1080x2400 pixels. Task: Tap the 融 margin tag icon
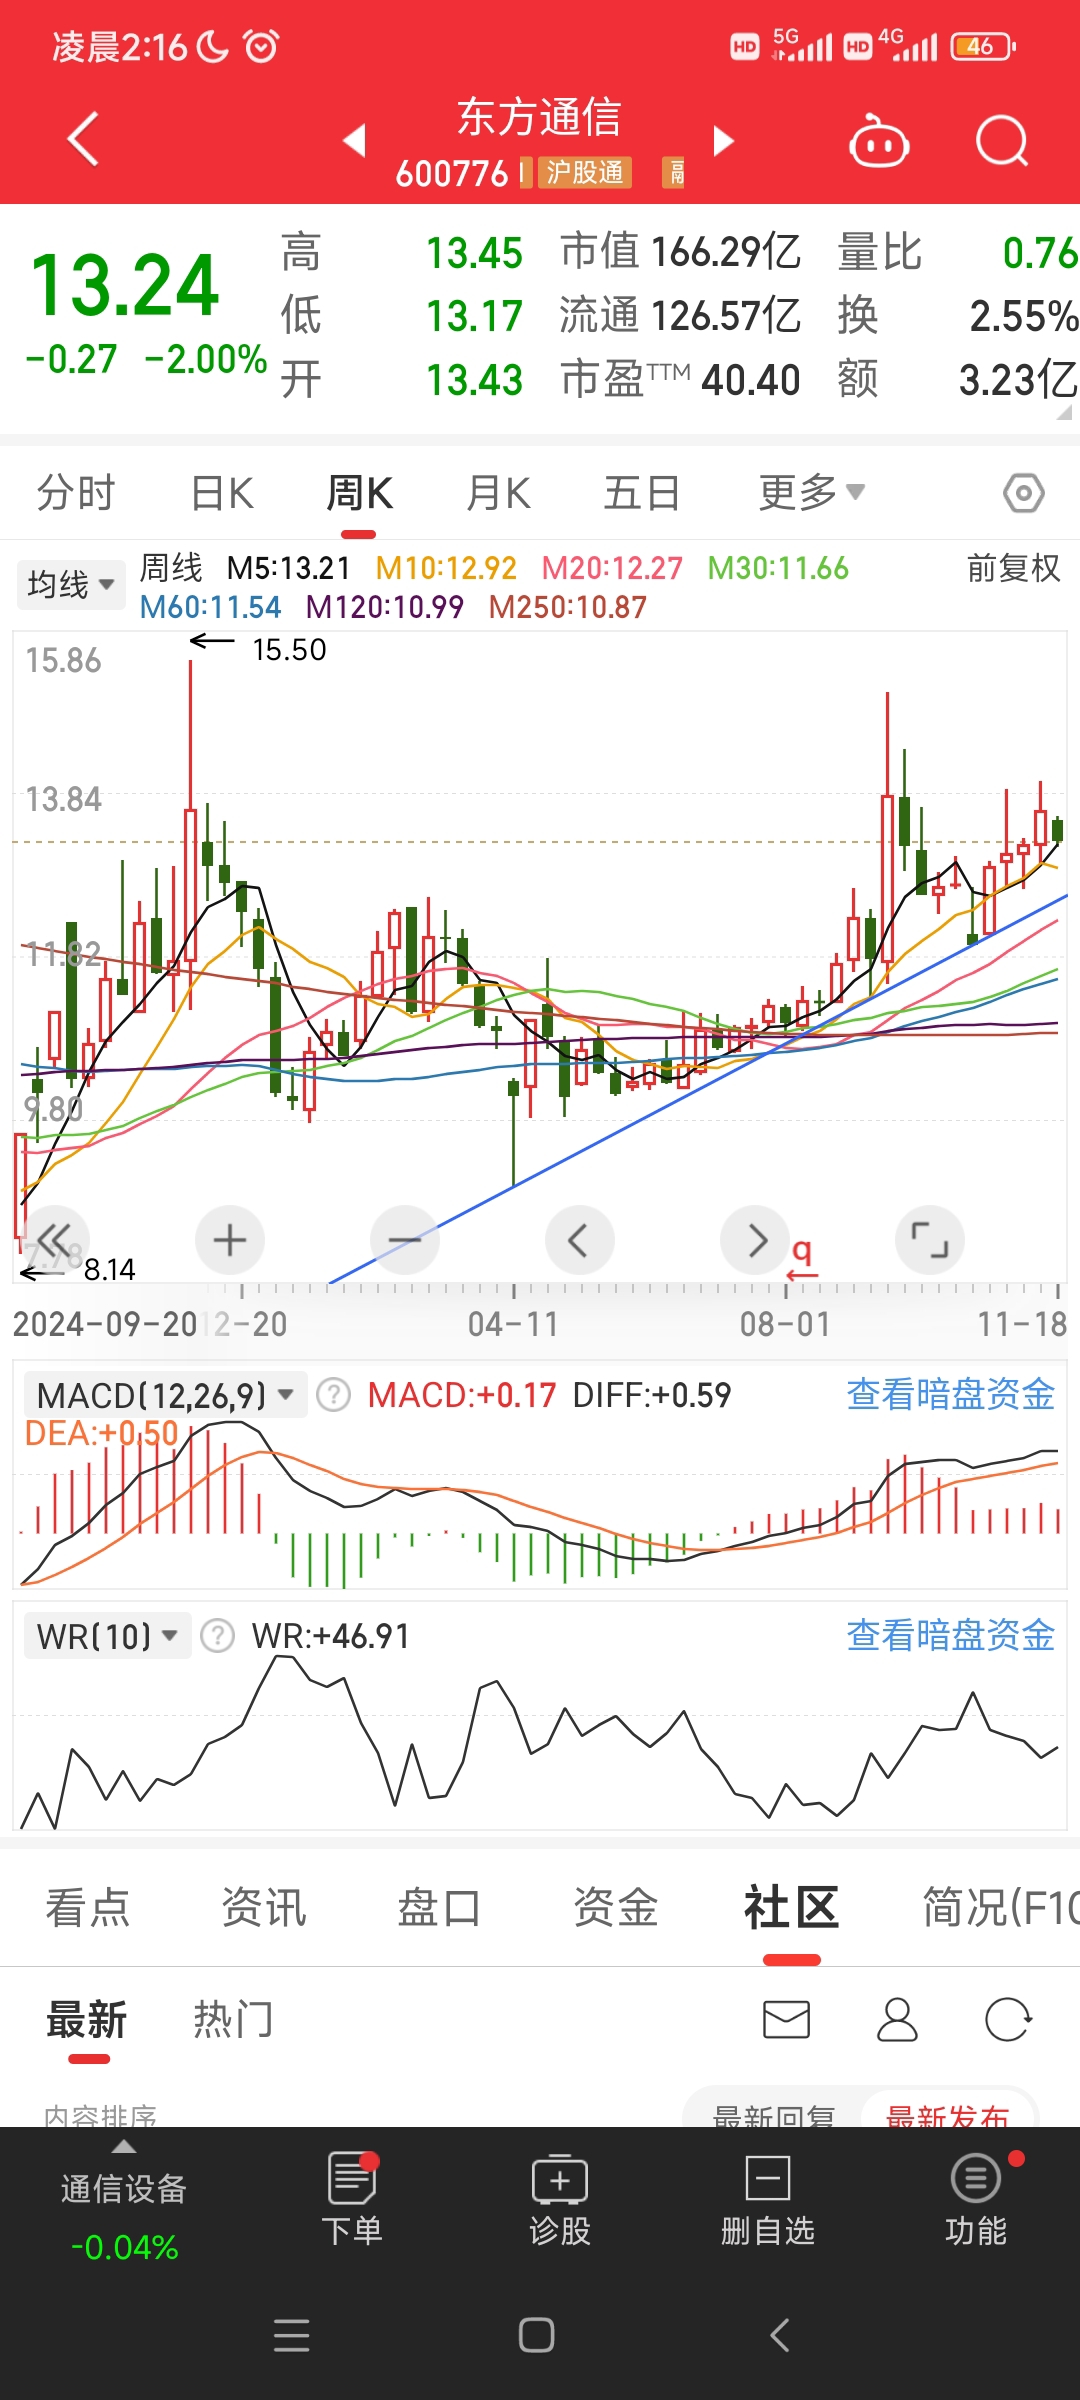tap(674, 173)
